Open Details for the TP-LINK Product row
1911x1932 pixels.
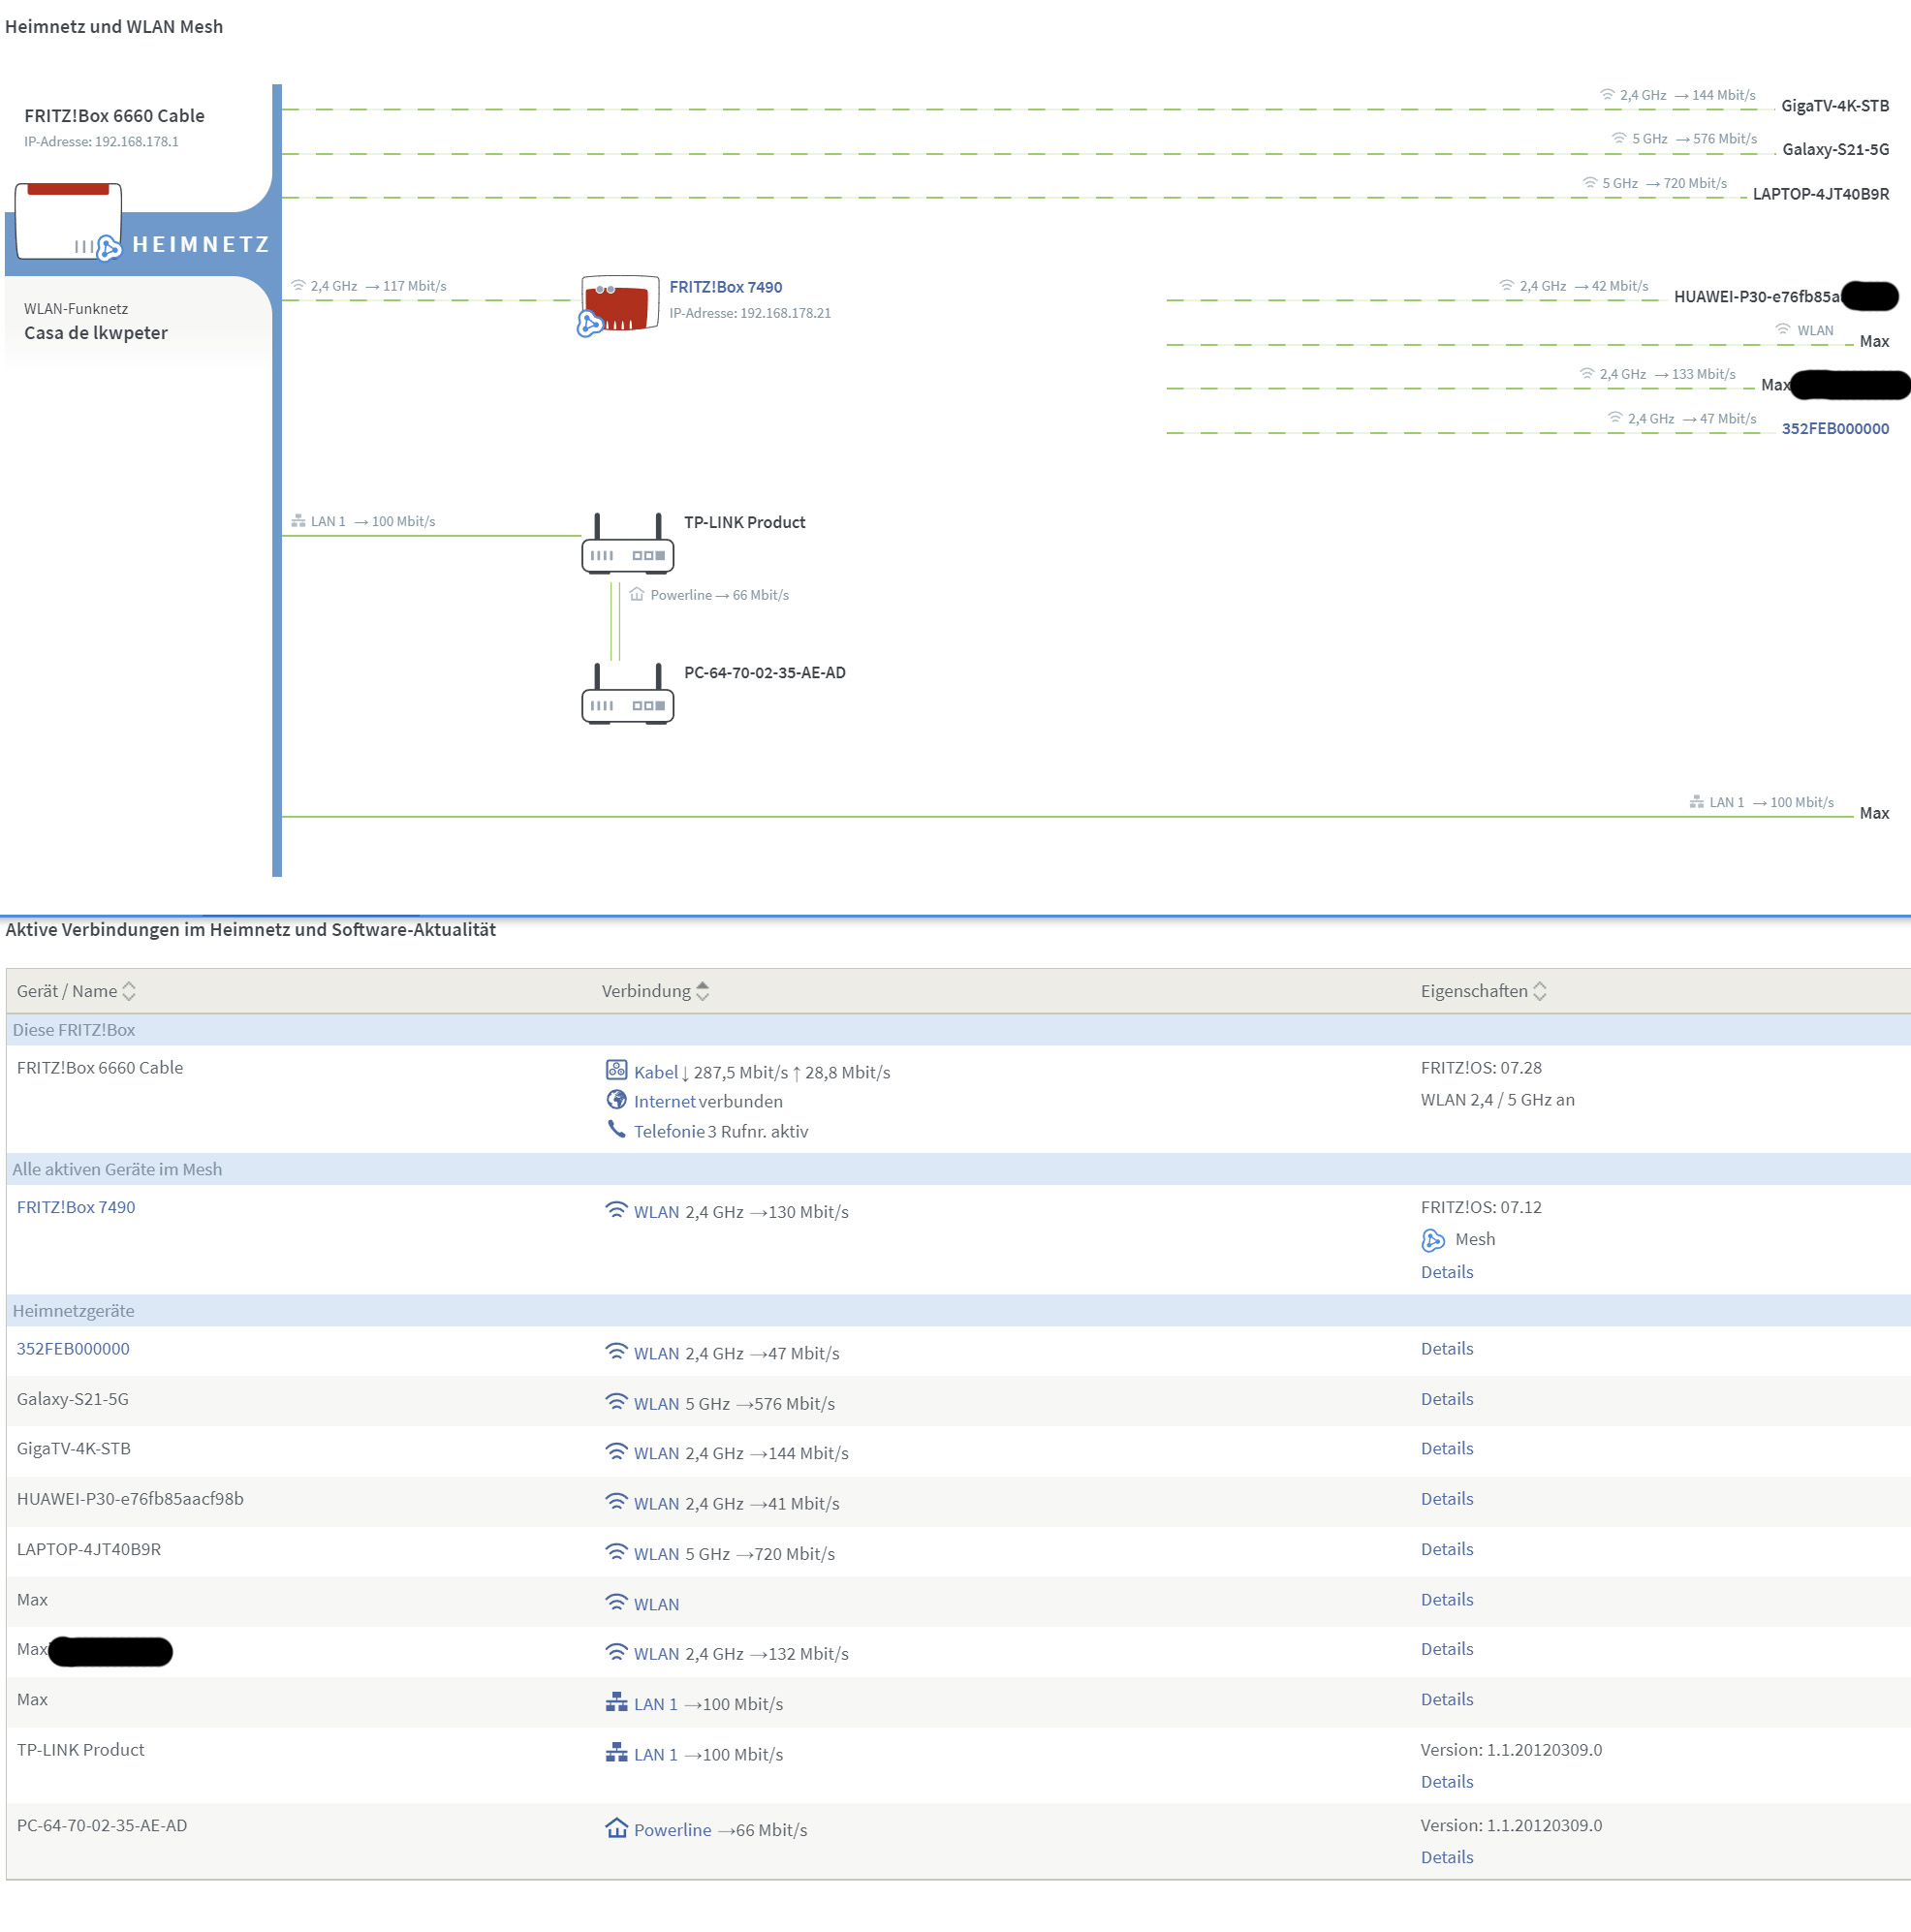click(x=1447, y=1781)
